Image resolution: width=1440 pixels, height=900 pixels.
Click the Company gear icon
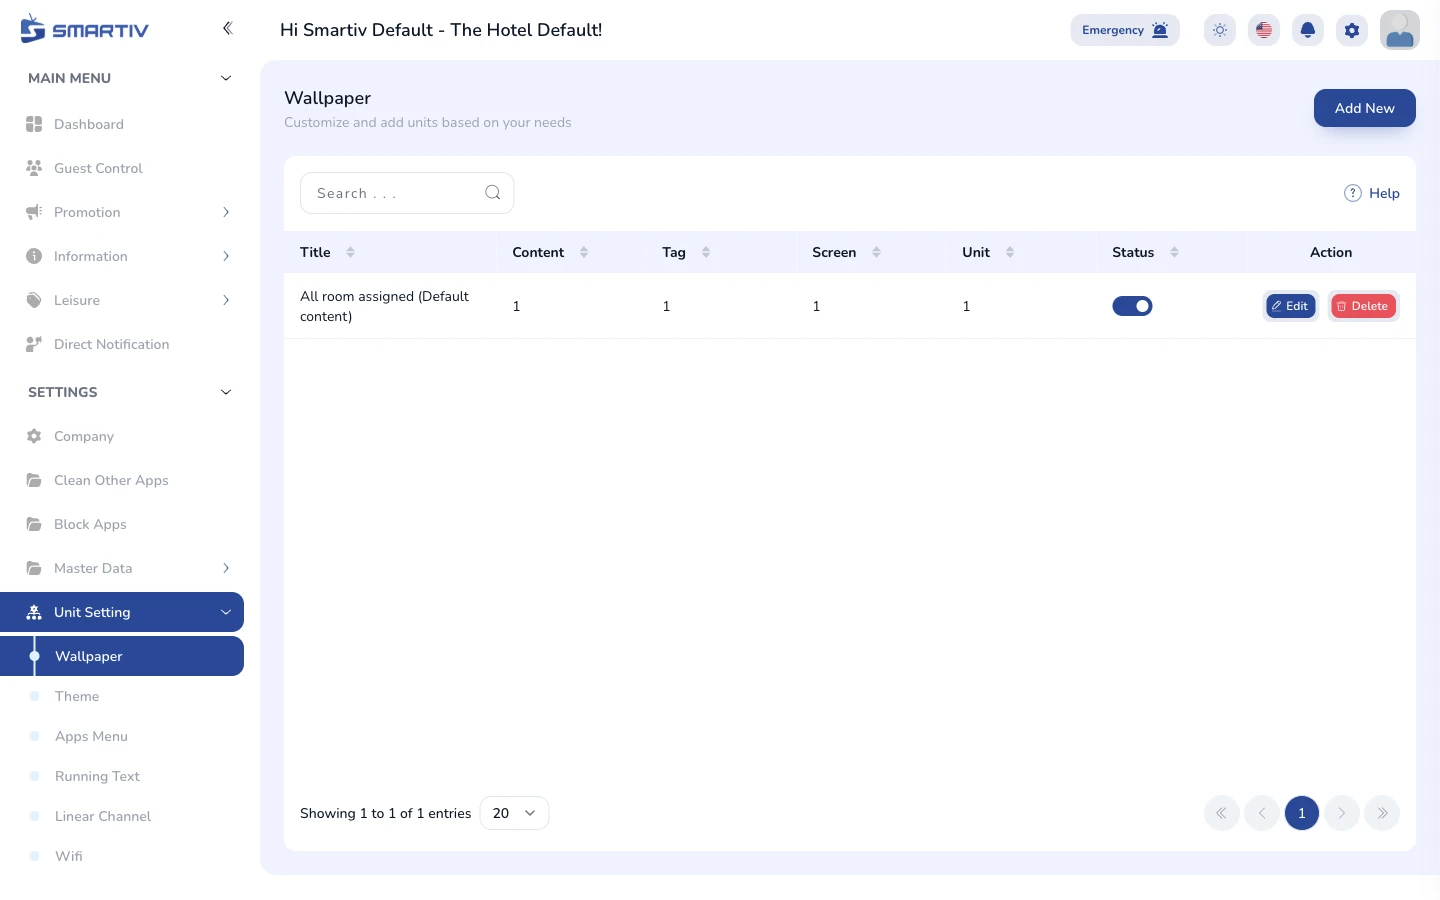point(34,436)
